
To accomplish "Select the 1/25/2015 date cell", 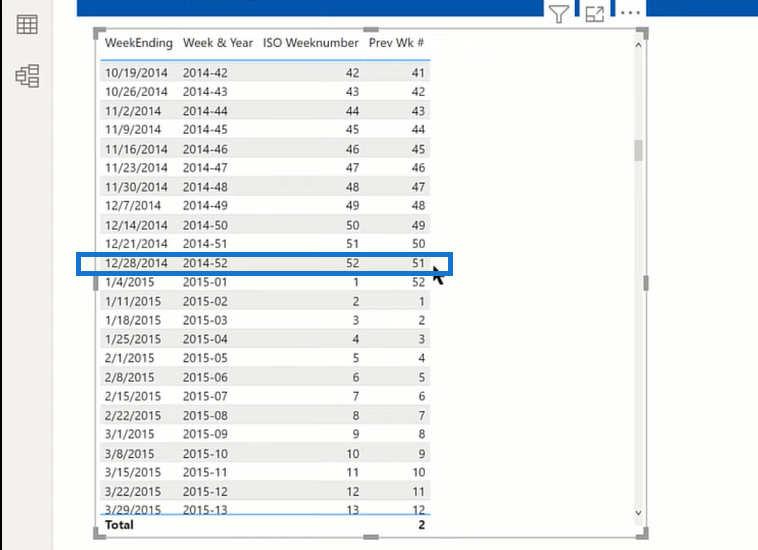I will 133,339.
